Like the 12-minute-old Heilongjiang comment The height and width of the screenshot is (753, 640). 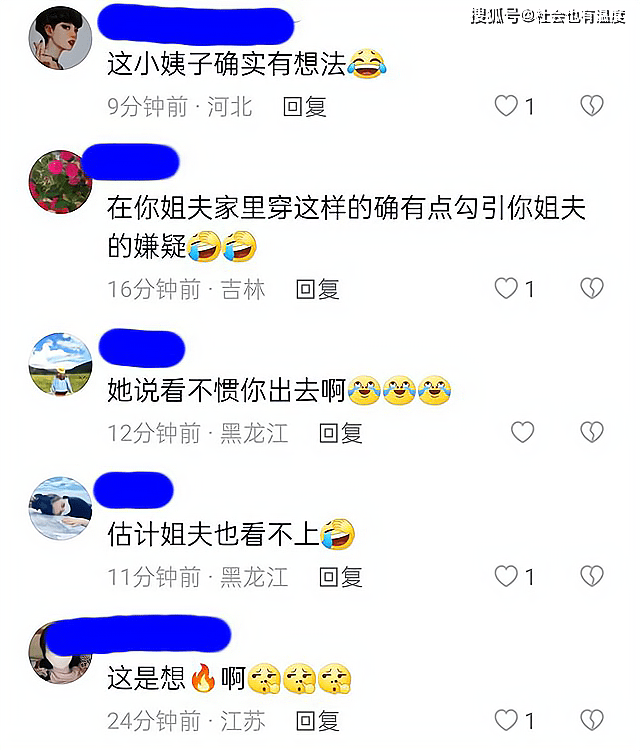pyautogui.click(x=522, y=432)
